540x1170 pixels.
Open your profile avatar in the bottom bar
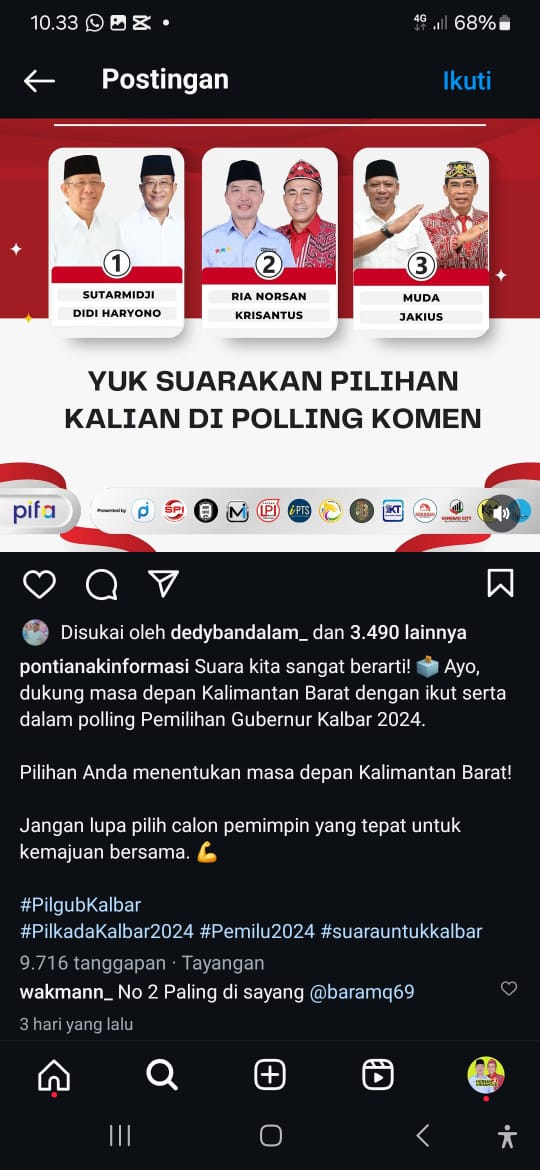click(x=486, y=1075)
